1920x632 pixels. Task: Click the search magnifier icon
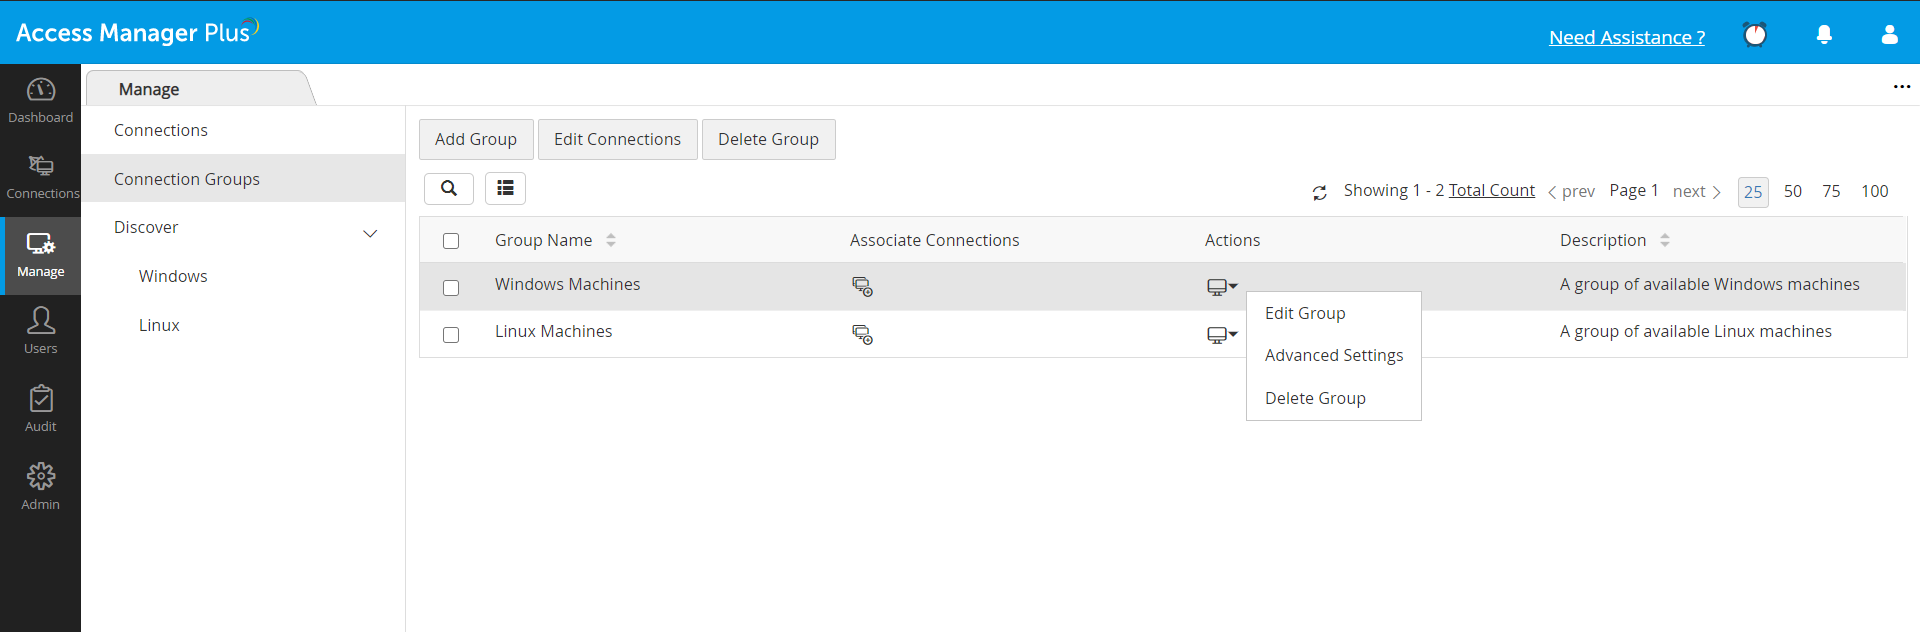pos(449,188)
